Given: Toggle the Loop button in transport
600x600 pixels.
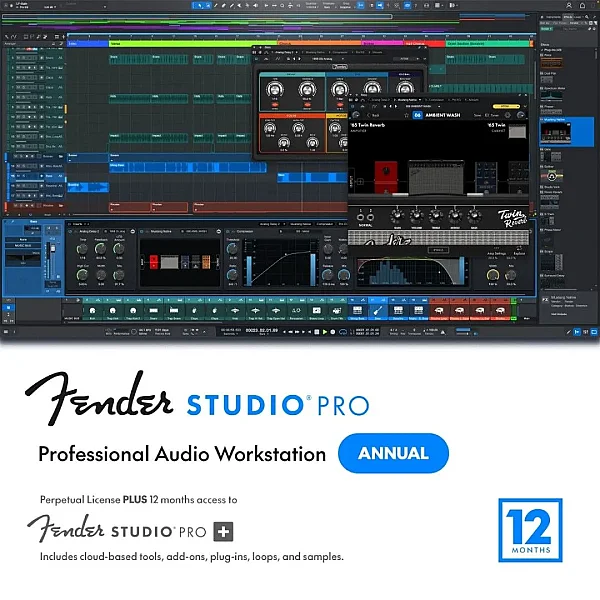Looking at the screenshot, I should (343, 332).
